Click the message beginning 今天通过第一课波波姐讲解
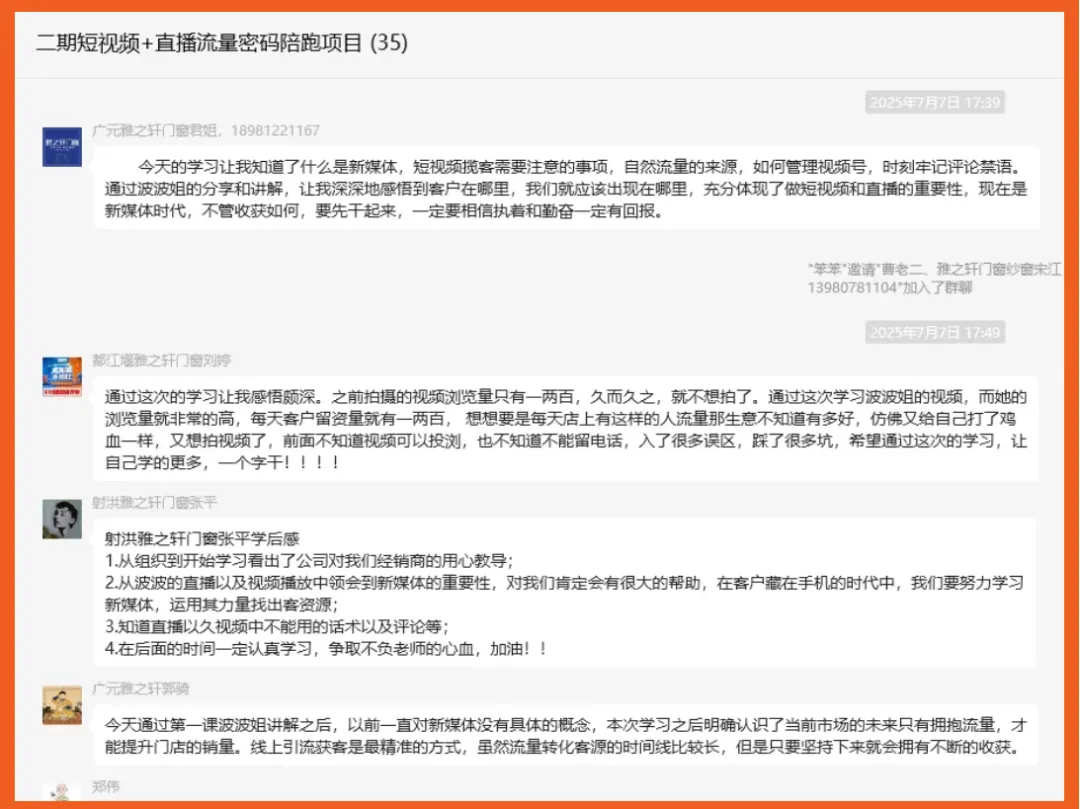Viewport: 1080px width, 809px height. tap(565, 735)
